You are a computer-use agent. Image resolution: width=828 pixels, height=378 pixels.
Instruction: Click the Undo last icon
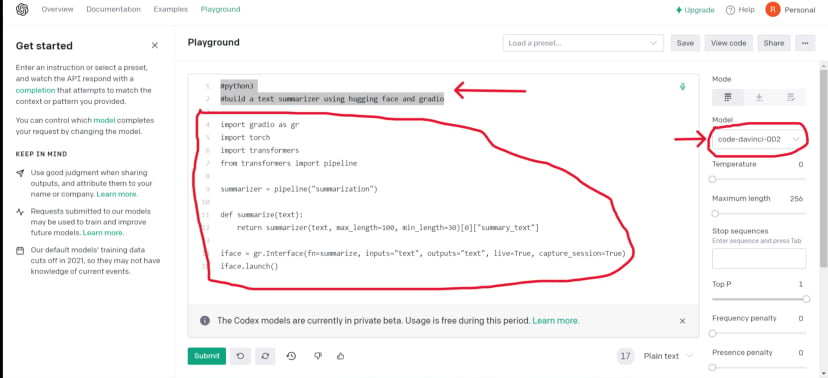(240, 356)
